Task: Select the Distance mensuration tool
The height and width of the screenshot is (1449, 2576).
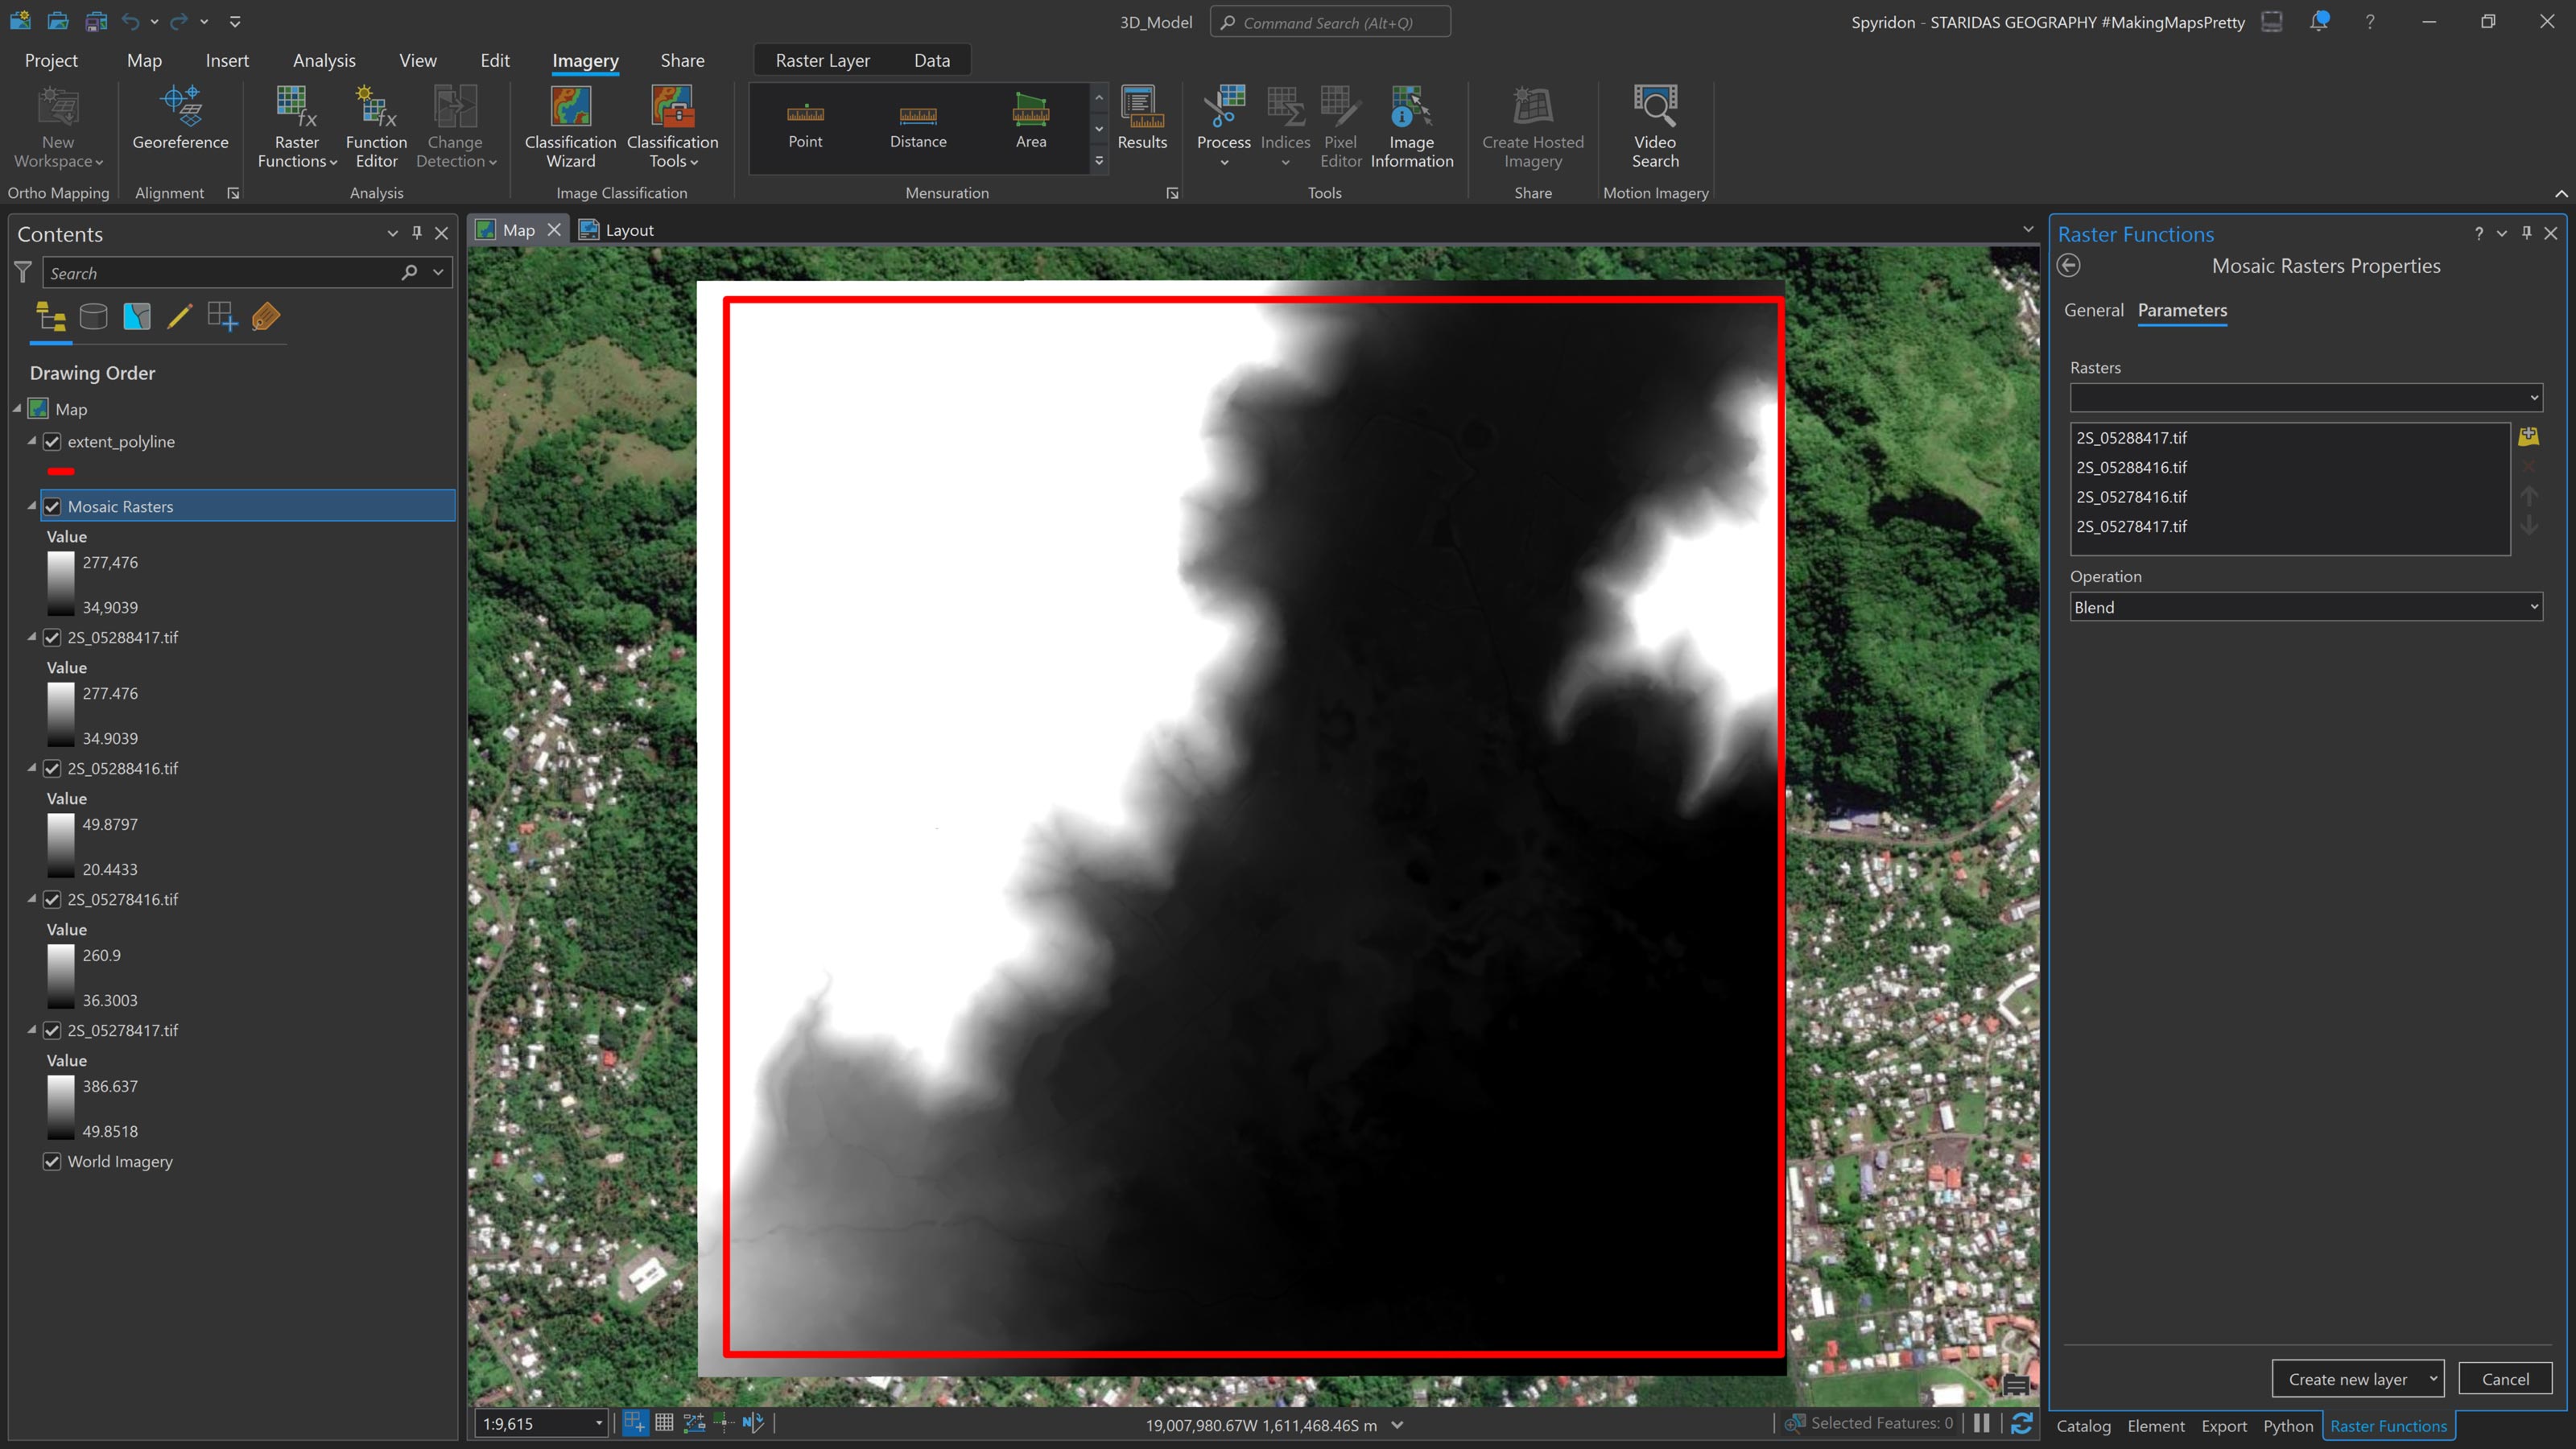Action: 918,127
